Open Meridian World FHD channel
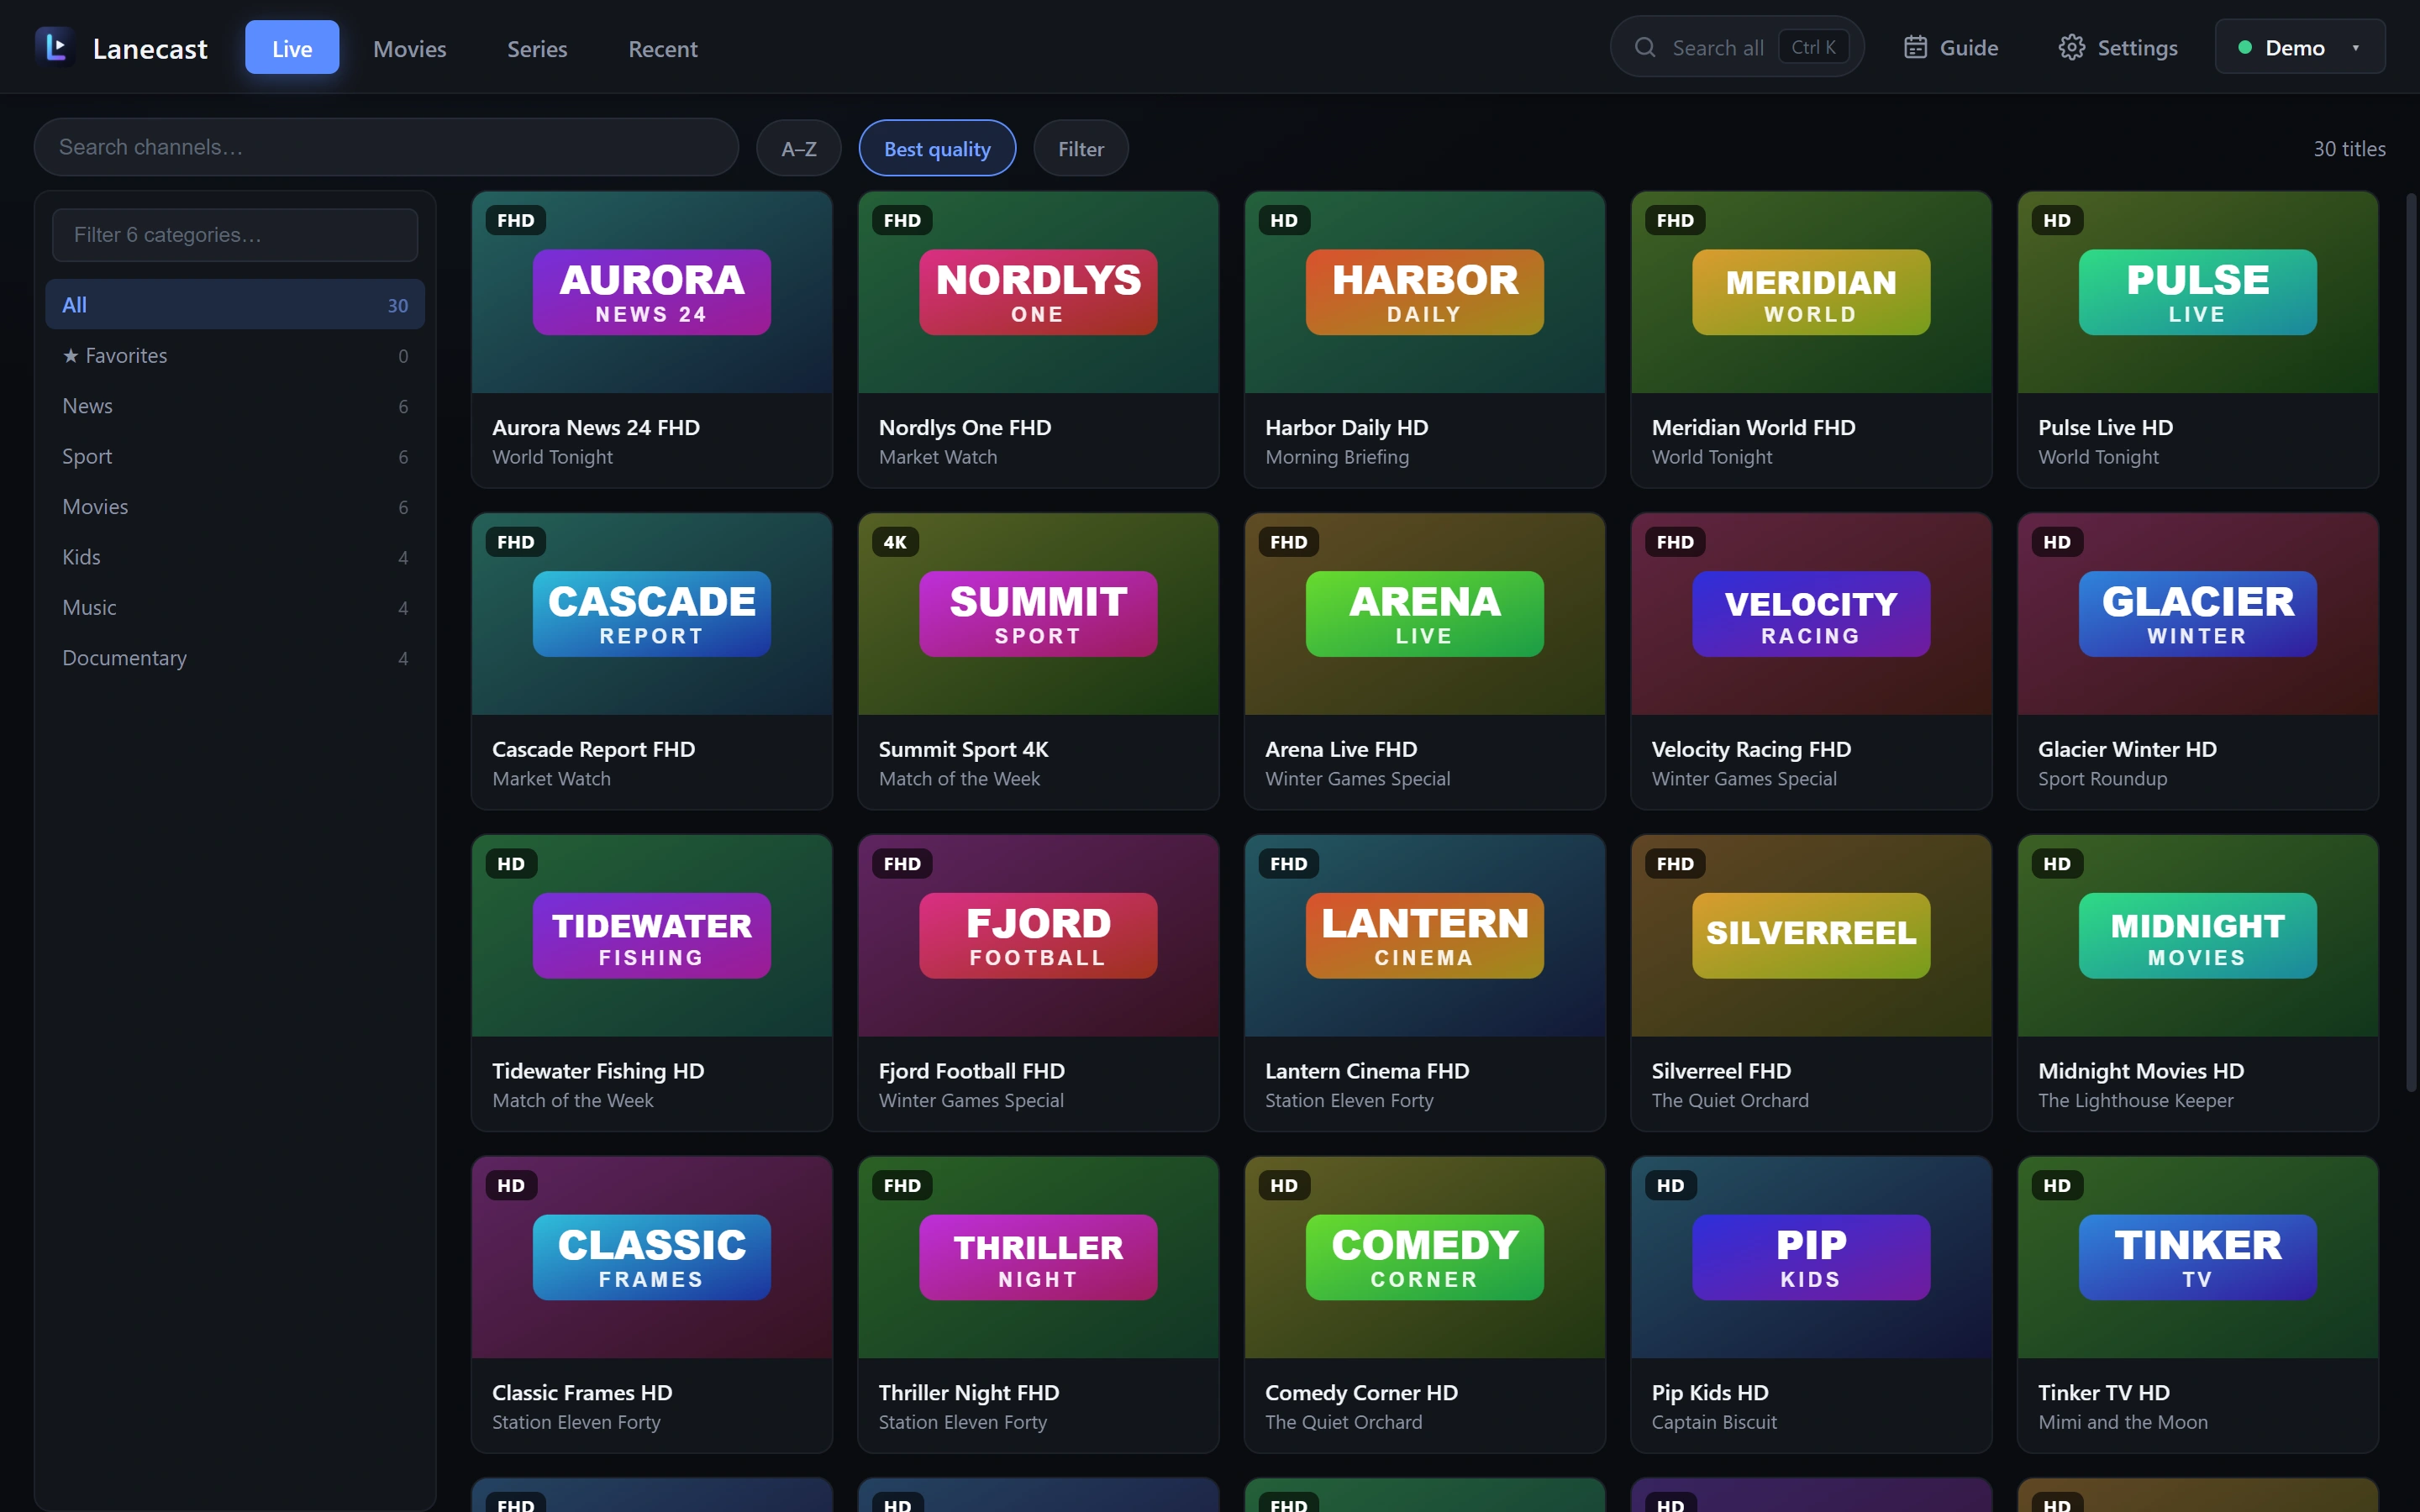The height and width of the screenshot is (1512, 2420). coord(1811,340)
